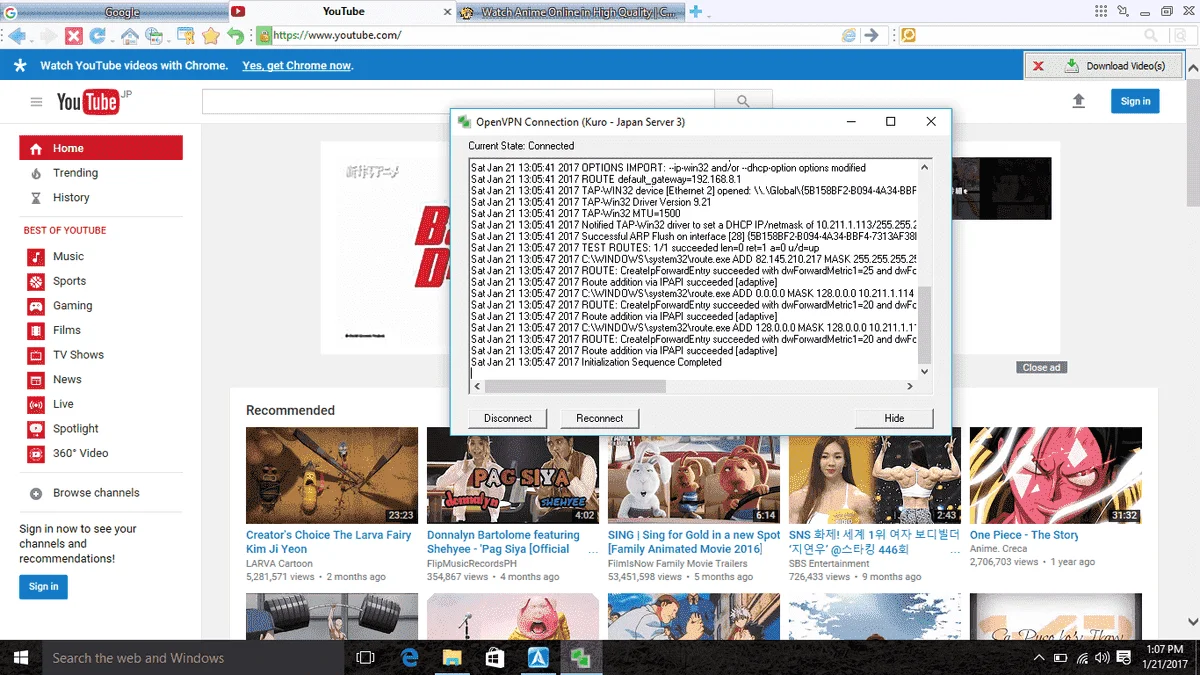Screen dimensions: 1200x675
Task: Click the red X on download bar
Action: tap(1038, 66)
